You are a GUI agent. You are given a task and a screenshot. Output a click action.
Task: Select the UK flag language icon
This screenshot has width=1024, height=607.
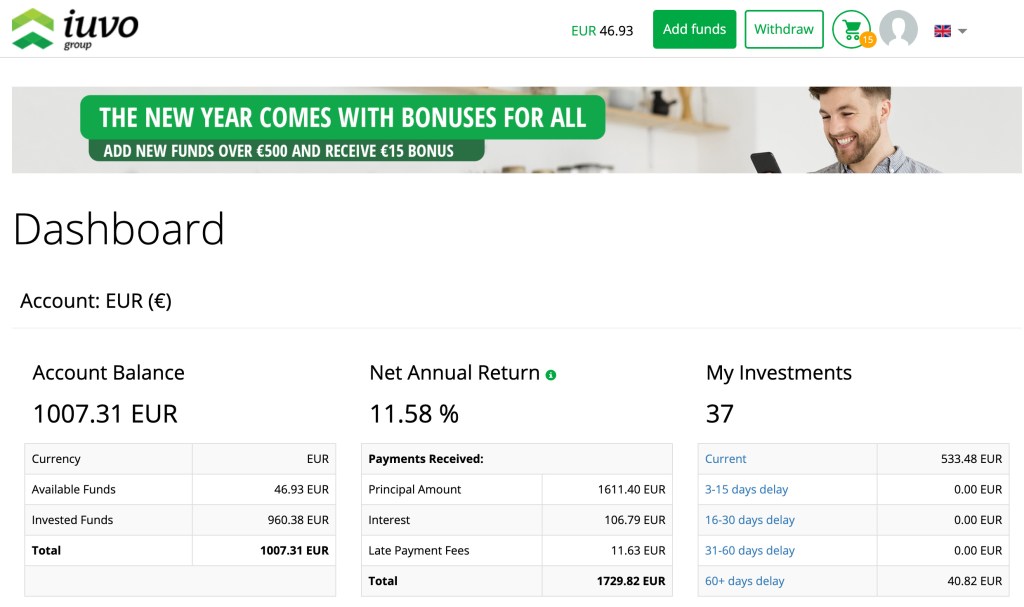(941, 30)
